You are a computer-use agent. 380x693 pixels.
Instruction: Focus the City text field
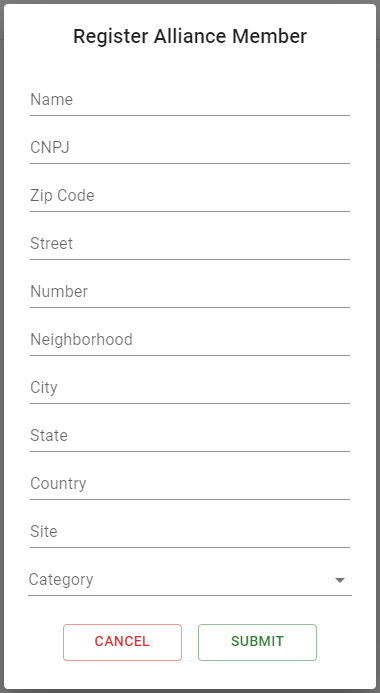190,388
